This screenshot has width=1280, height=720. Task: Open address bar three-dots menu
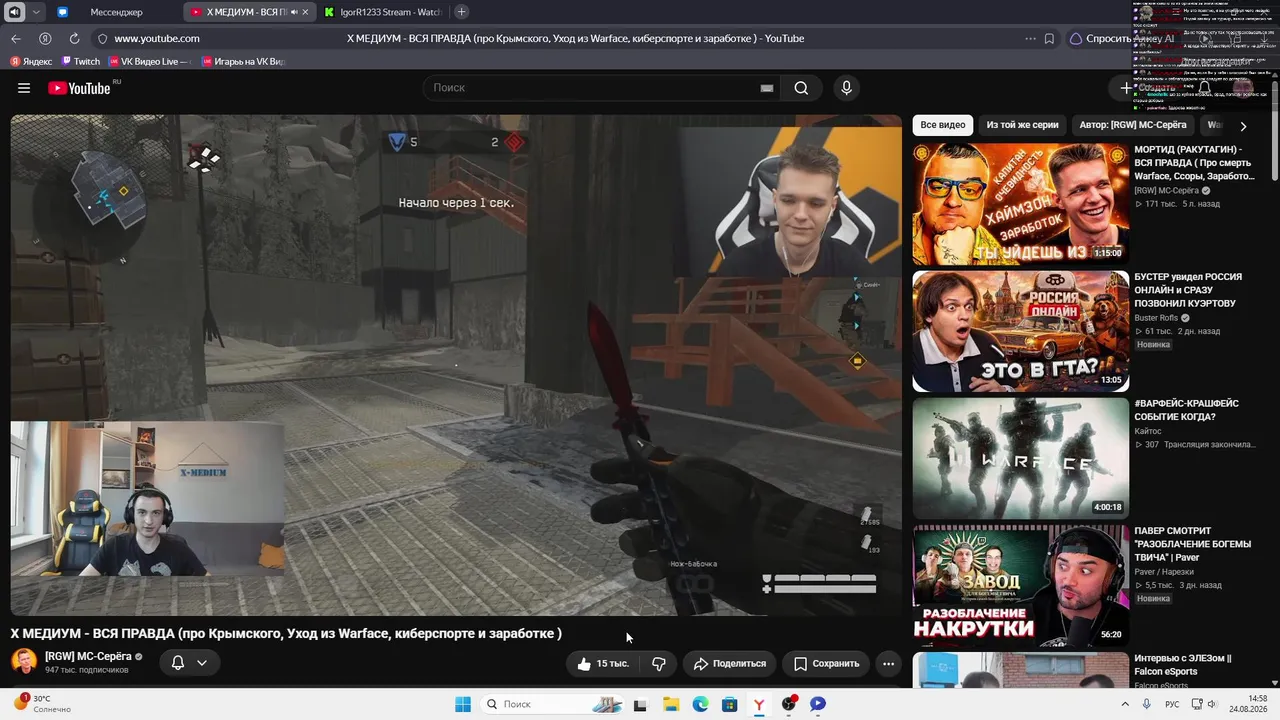pyautogui.click(x=1030, y=39)
